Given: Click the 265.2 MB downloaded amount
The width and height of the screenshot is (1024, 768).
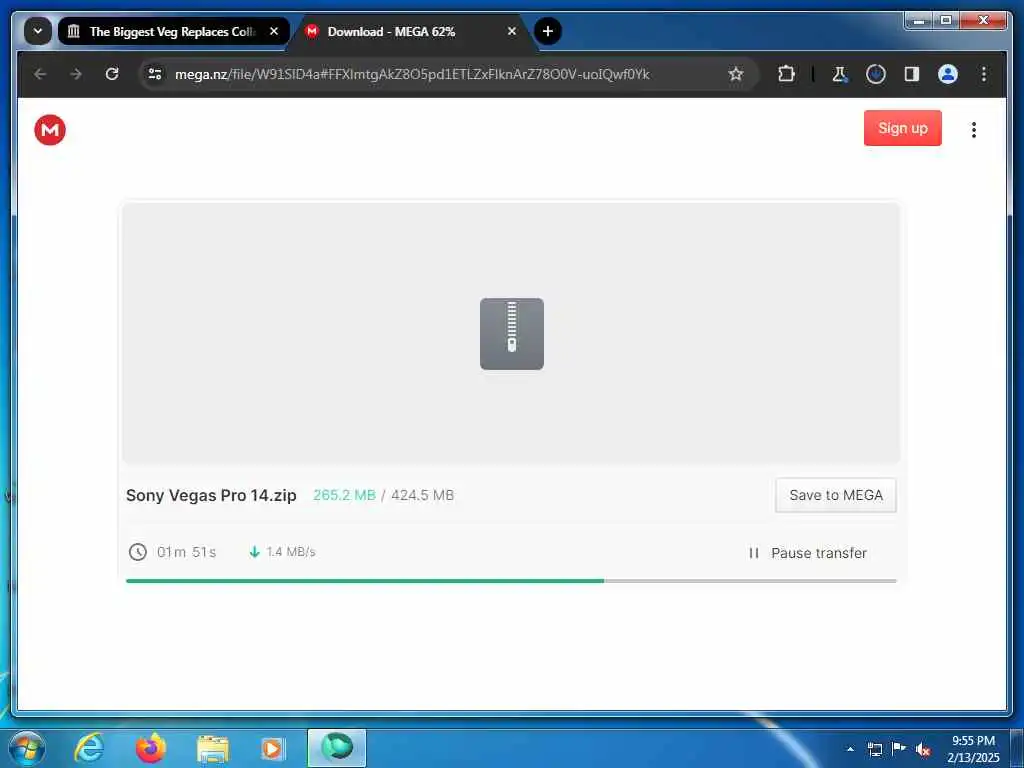Looking at the screenshot, I should click(x=344, y=495).
